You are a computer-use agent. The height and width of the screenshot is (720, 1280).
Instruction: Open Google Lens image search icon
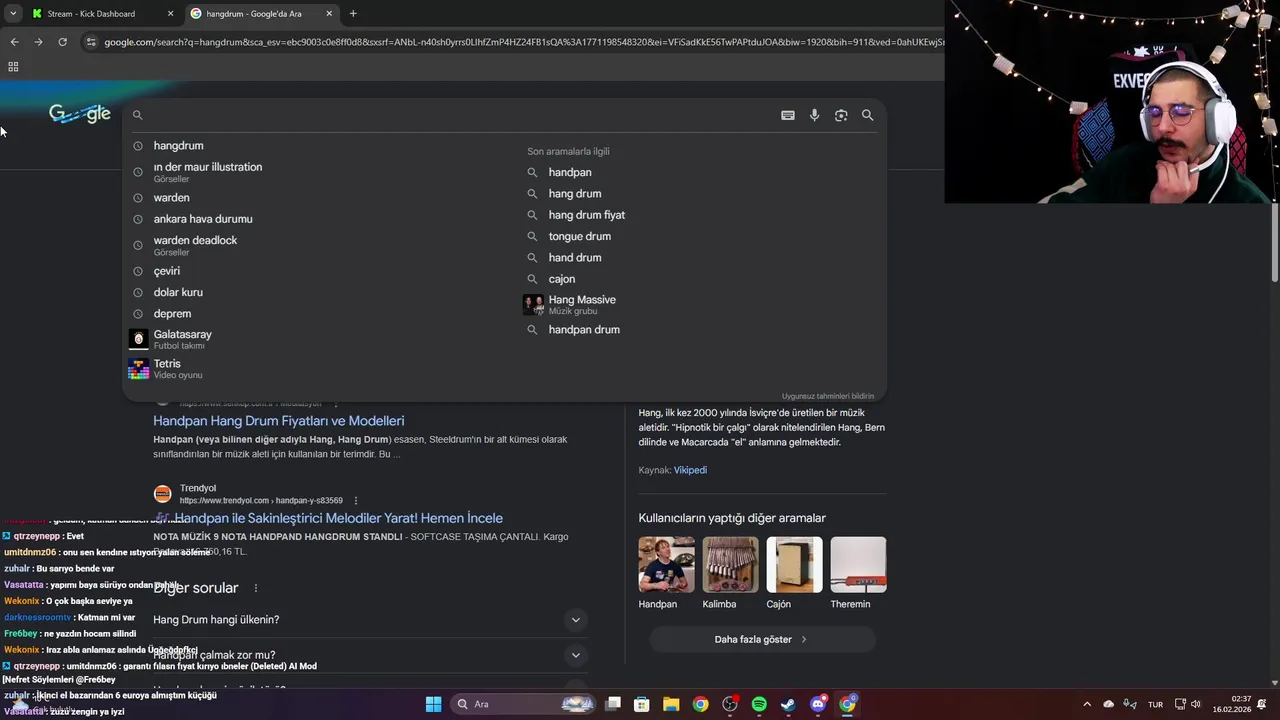(x=841, y=115)
